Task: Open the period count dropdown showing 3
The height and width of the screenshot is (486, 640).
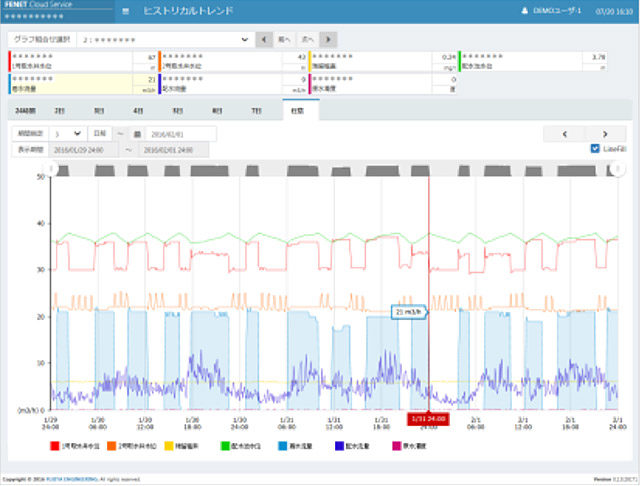Action: 68,134
